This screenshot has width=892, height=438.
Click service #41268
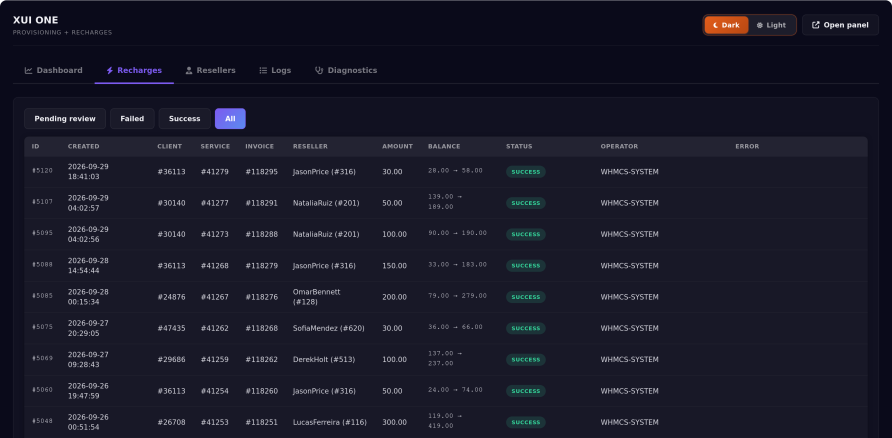coord(214,266)
